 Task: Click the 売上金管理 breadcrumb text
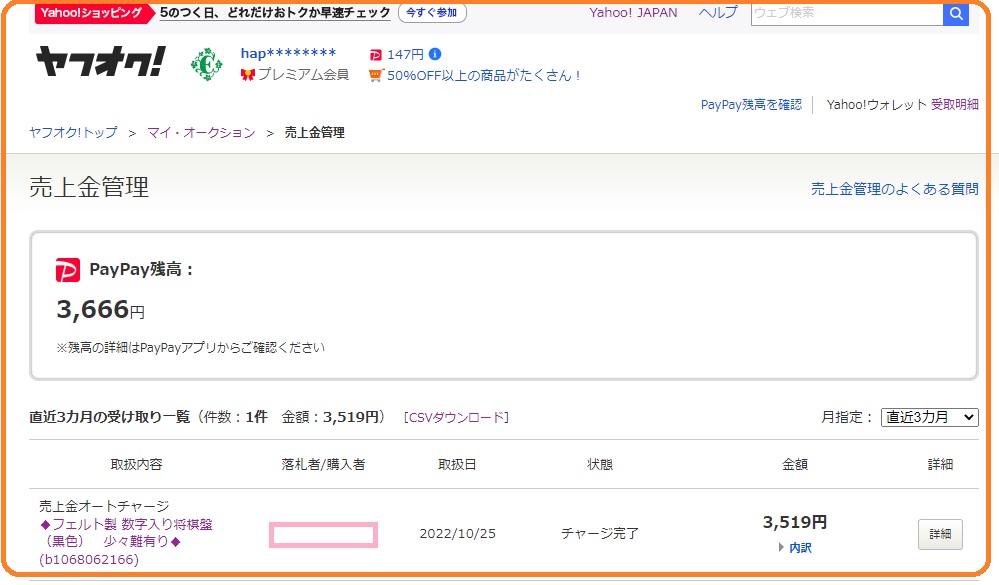314,133
